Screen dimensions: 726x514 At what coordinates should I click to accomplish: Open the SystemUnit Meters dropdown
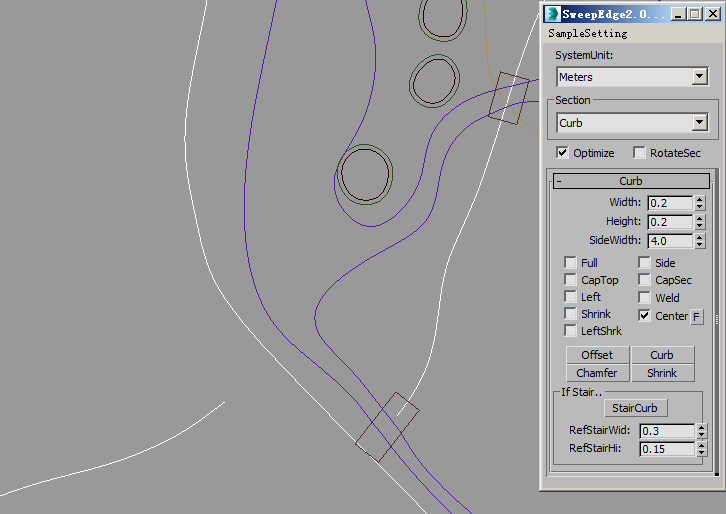pos(699,76)
